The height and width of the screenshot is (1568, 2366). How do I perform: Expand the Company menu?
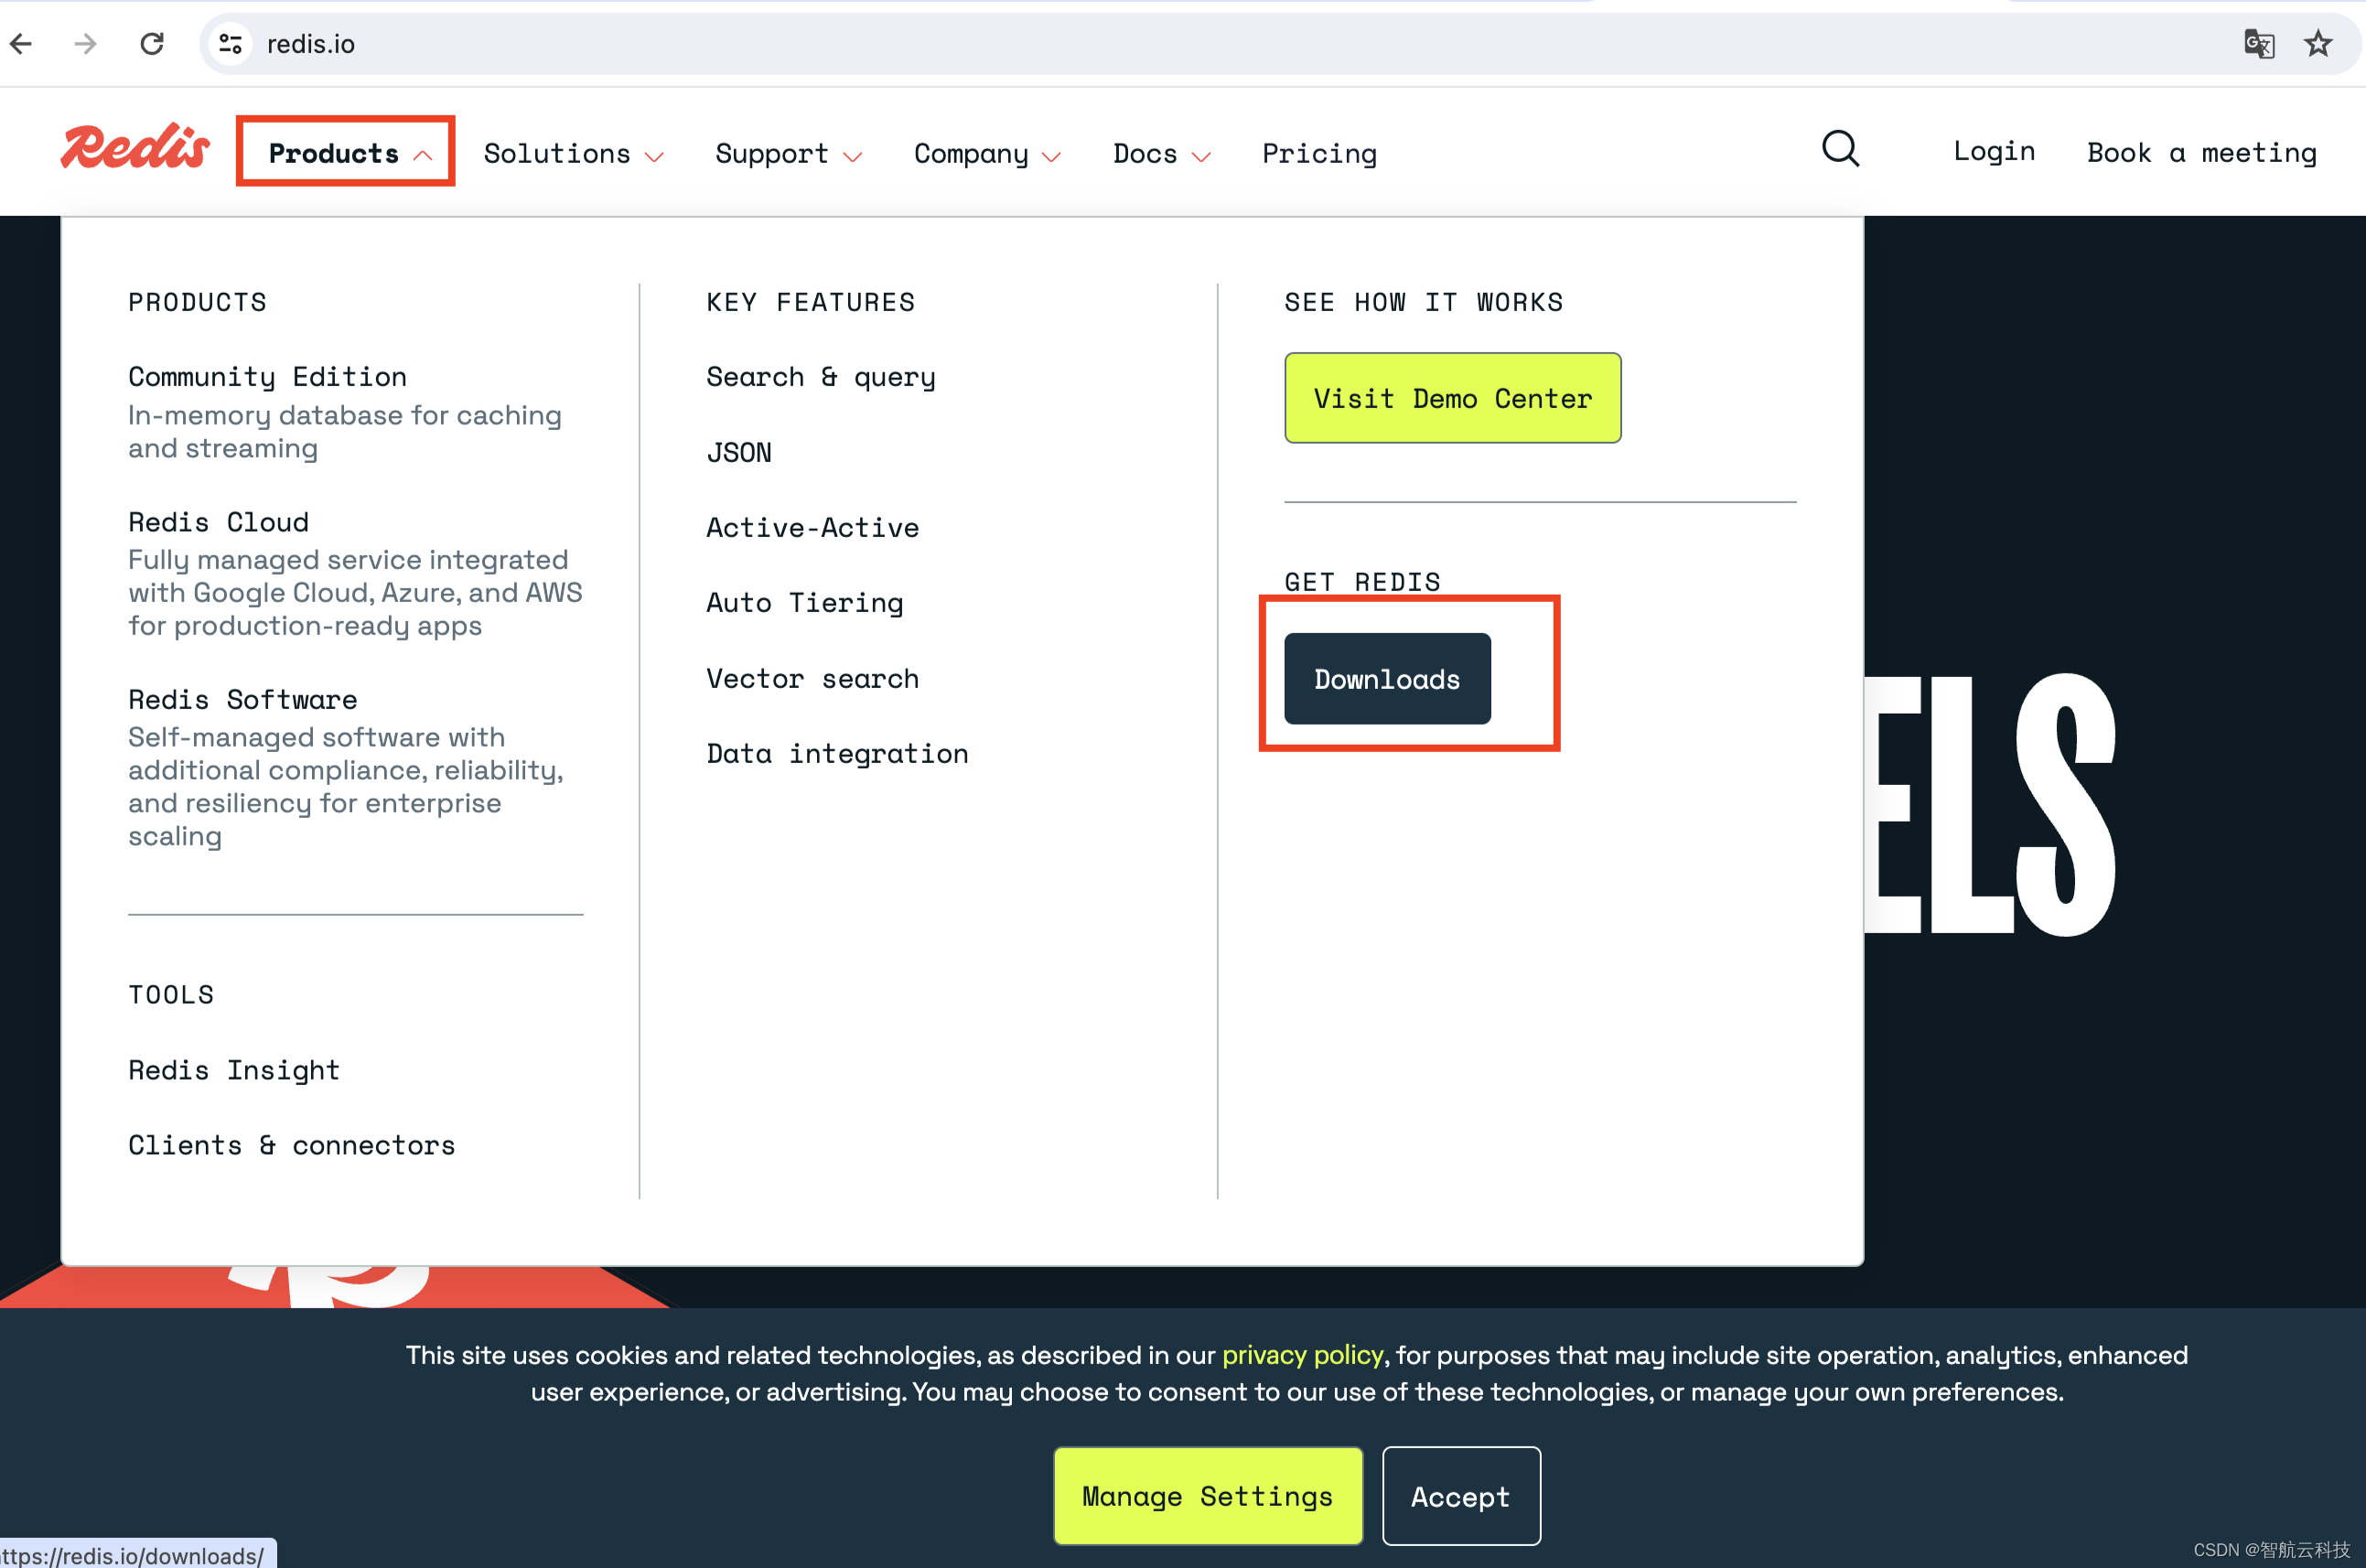(987, 153)
